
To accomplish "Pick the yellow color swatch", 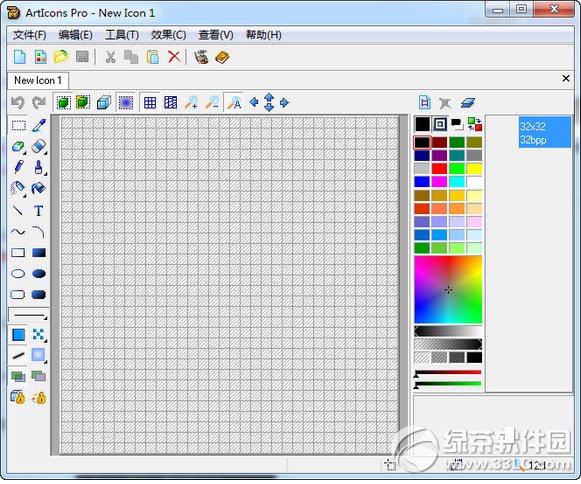I will coord(474,168).
